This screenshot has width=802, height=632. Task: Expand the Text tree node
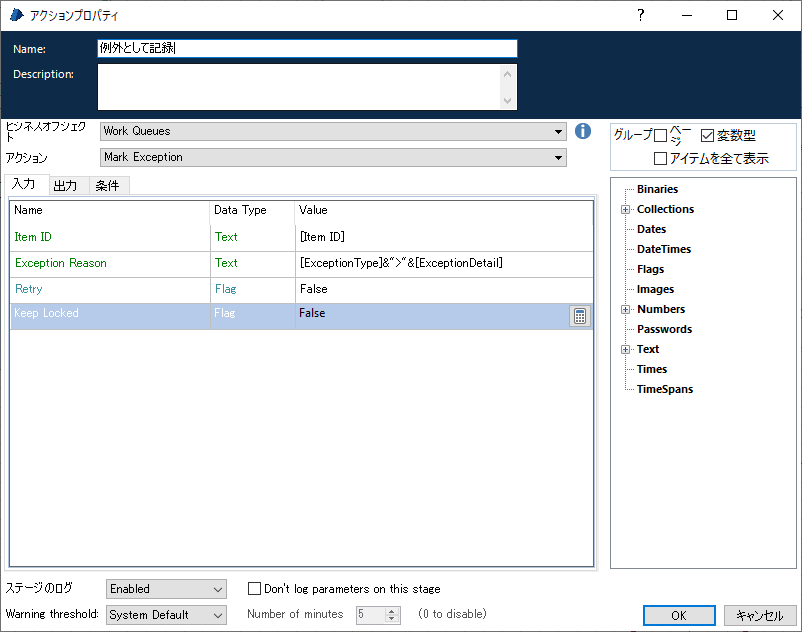click(x=626, y=350)
